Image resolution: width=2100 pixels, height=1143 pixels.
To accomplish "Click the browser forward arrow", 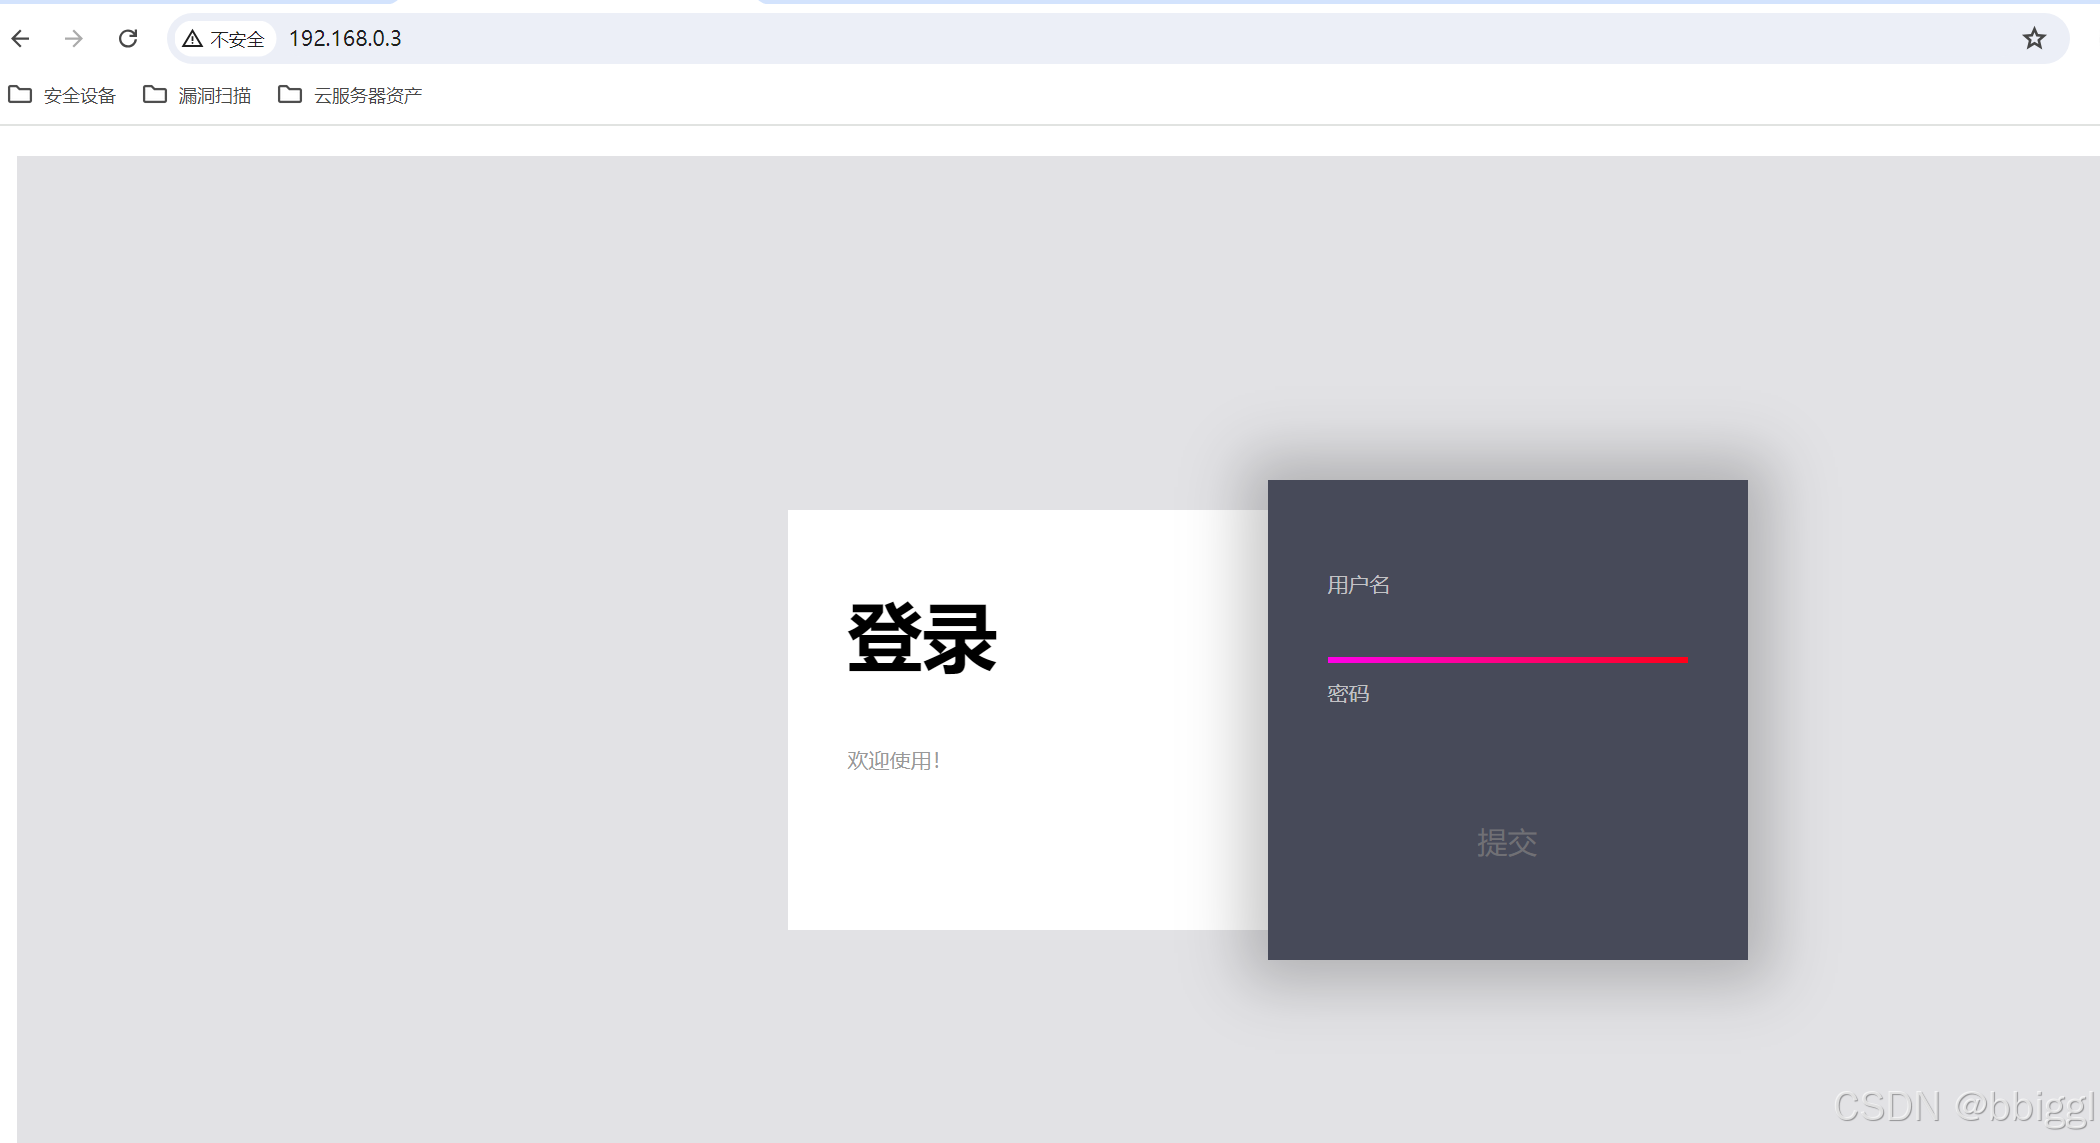I will (73, 39).
